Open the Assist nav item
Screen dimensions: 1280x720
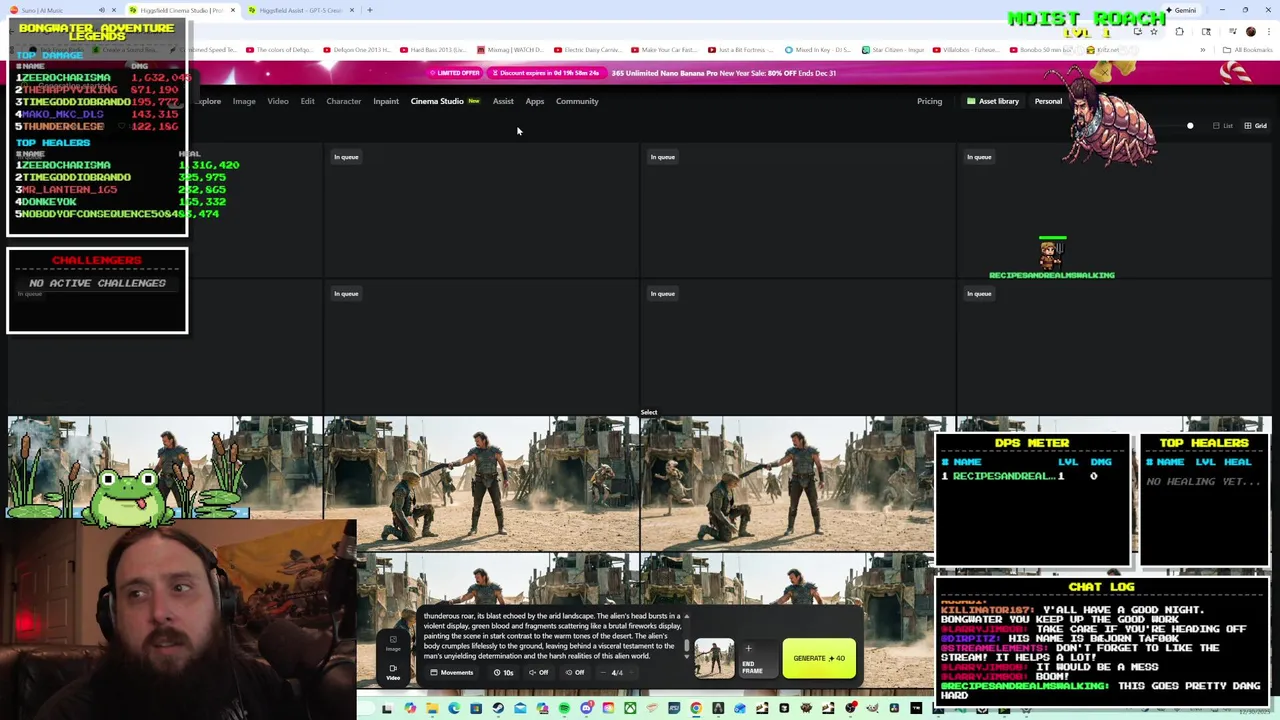(503, 101)
